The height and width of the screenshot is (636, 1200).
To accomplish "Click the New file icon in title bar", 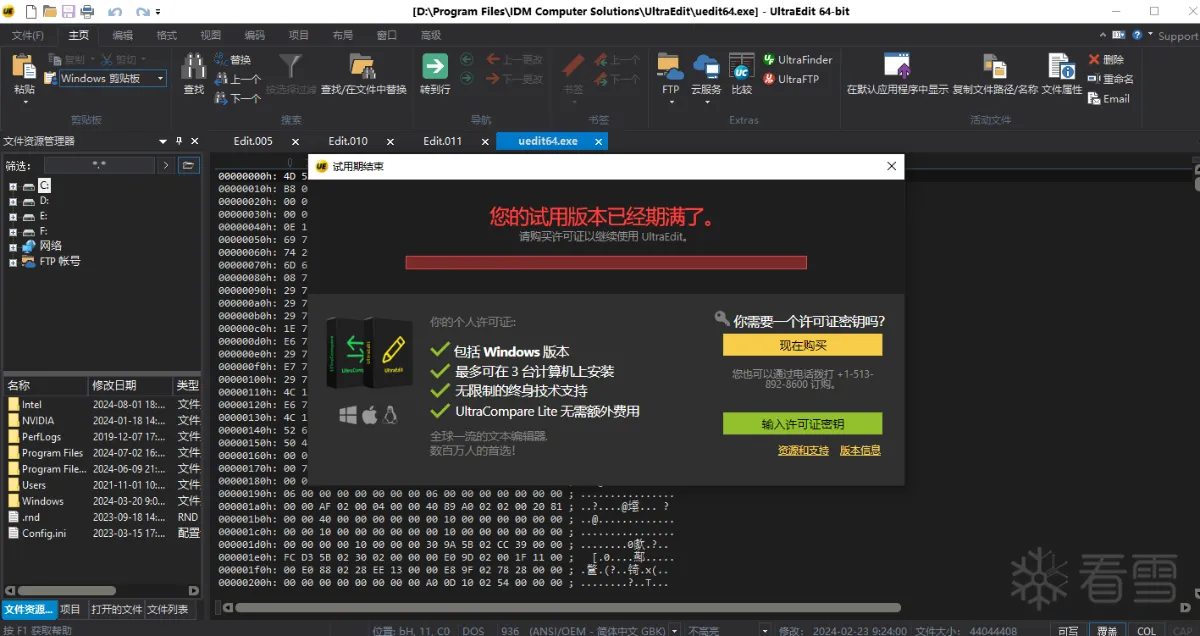I will (x=30, y=11).
